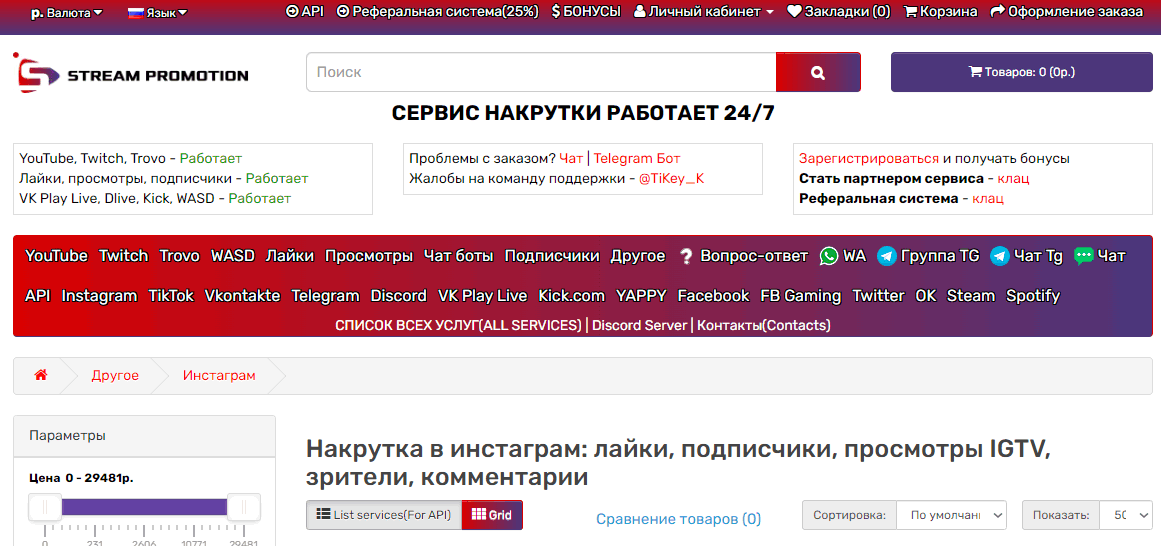Click the left price slider handle
The image size is (1161, 546).
(45, 507)
